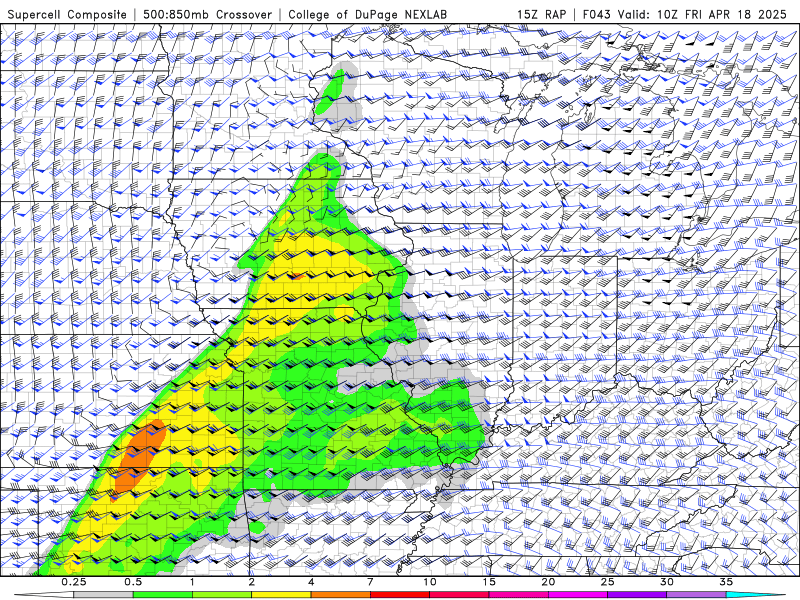This screenshot has width=800, height=600.
Task: Click the small detached green area near top
Action: coord(330,92)
